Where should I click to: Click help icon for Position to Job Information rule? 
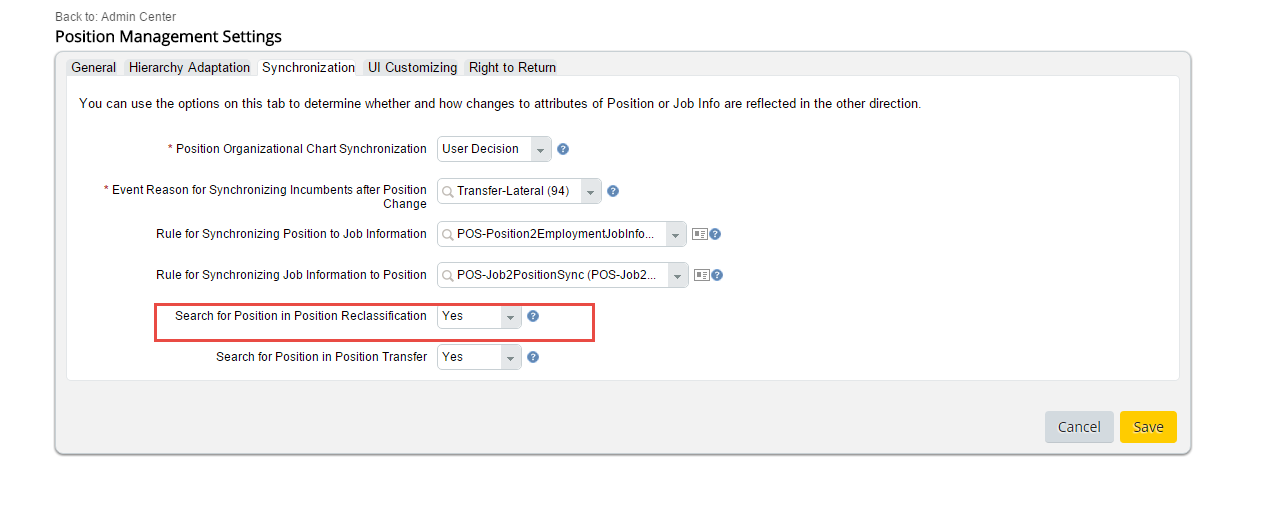tap(715, 234)
